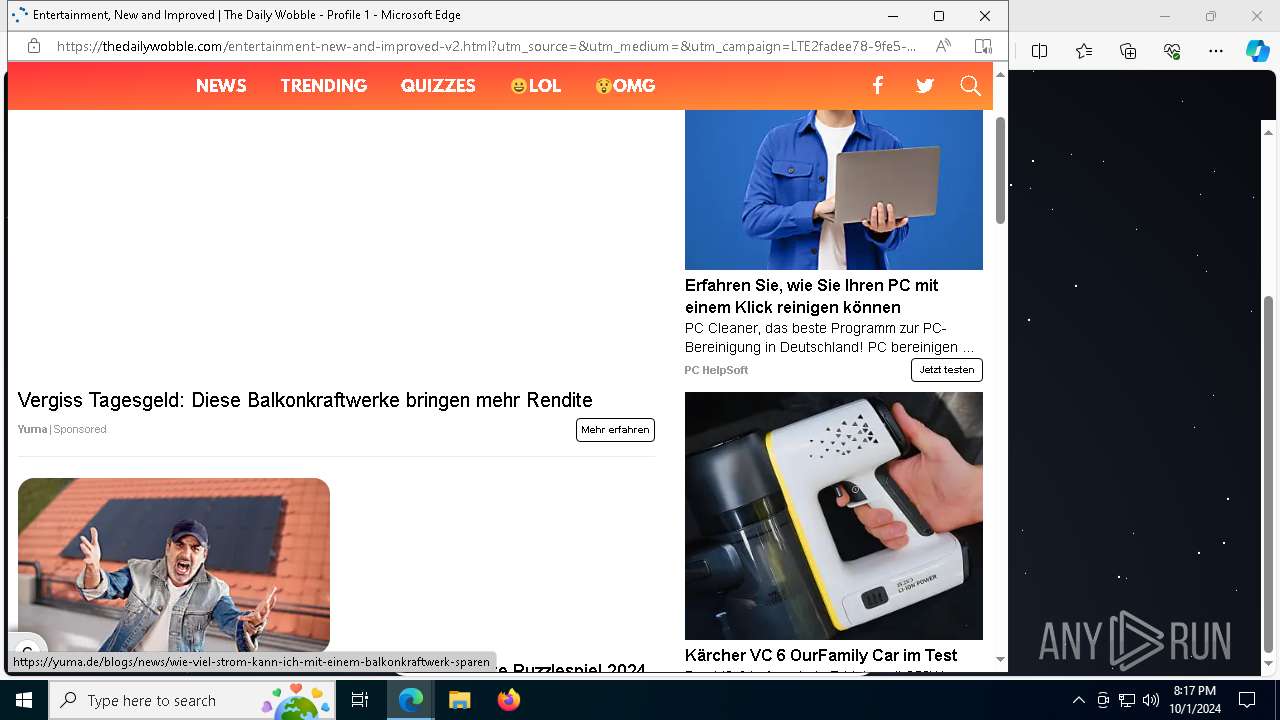Enter Immersive Reader icon

[x=983, y=46]
